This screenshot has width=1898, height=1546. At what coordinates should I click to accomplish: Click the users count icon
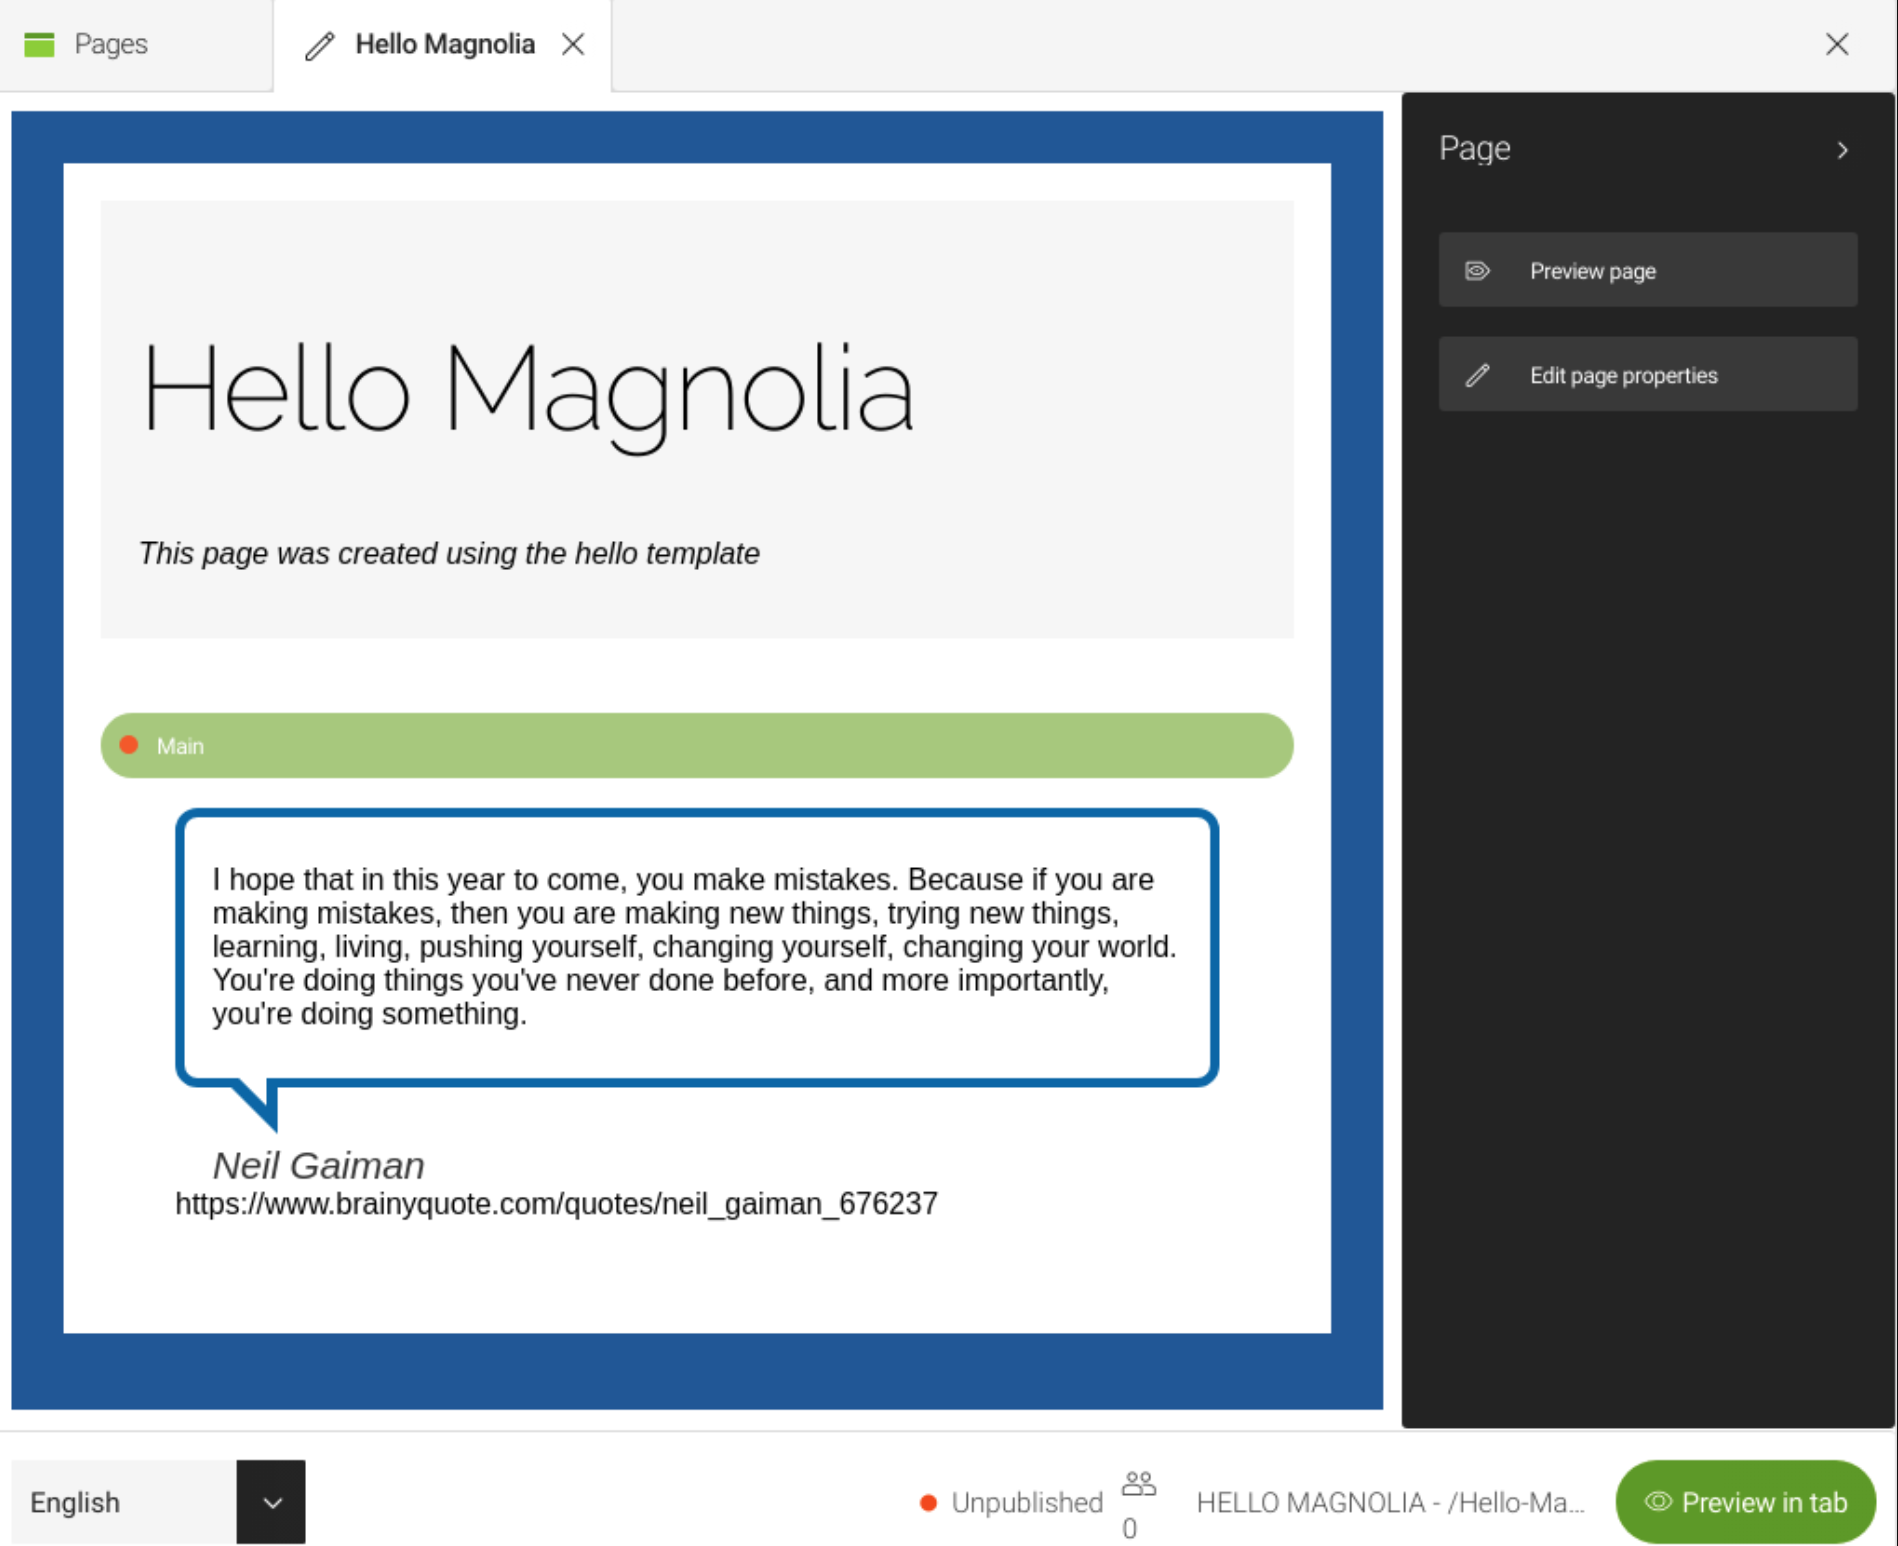pyautogui.click(x=1138, y=1483)
